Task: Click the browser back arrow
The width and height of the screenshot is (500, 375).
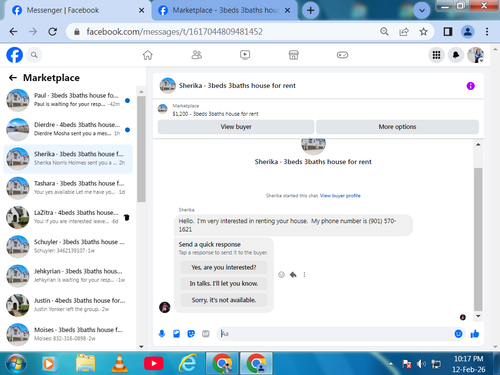Action: point(13,32)
